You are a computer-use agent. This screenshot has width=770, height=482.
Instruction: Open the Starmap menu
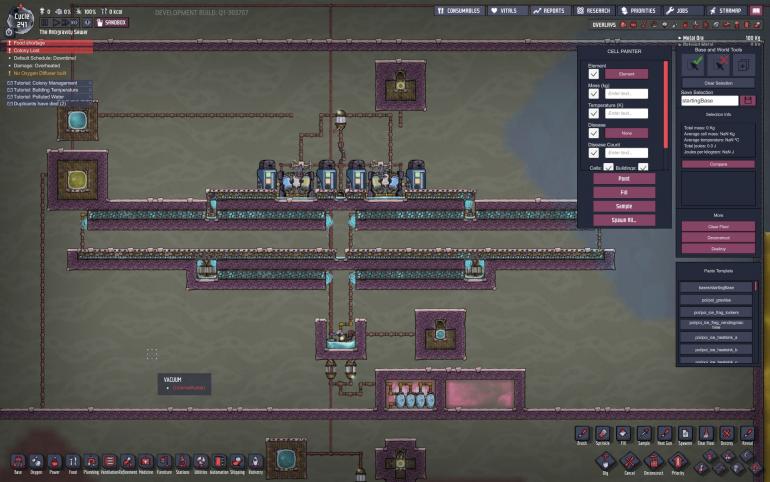[x=725, y=10]
